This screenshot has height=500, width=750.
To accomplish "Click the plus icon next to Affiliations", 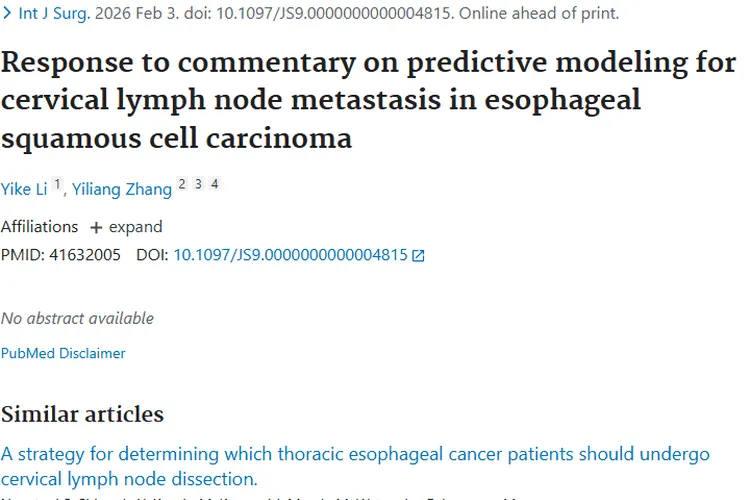I will 96,227.
